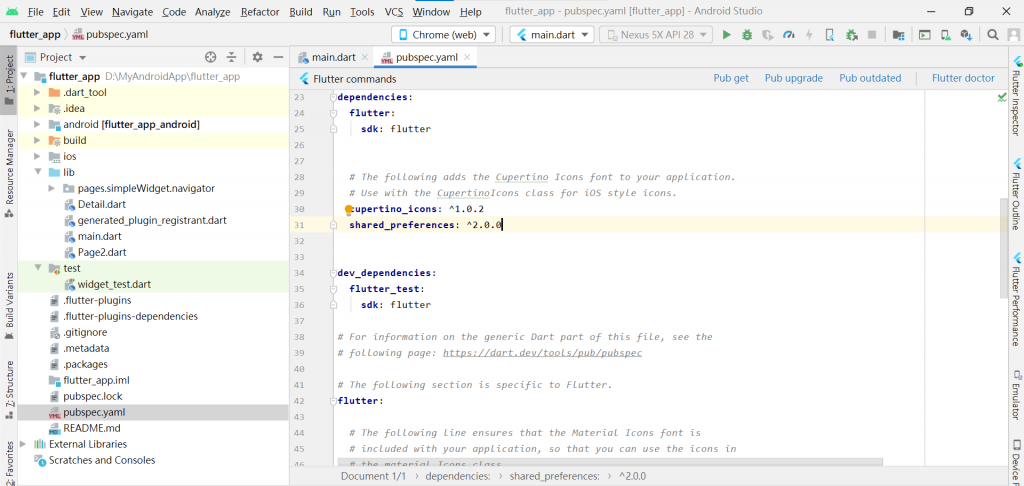
Task: Open Run Anything toolbar icon
Action: [924, 35]
